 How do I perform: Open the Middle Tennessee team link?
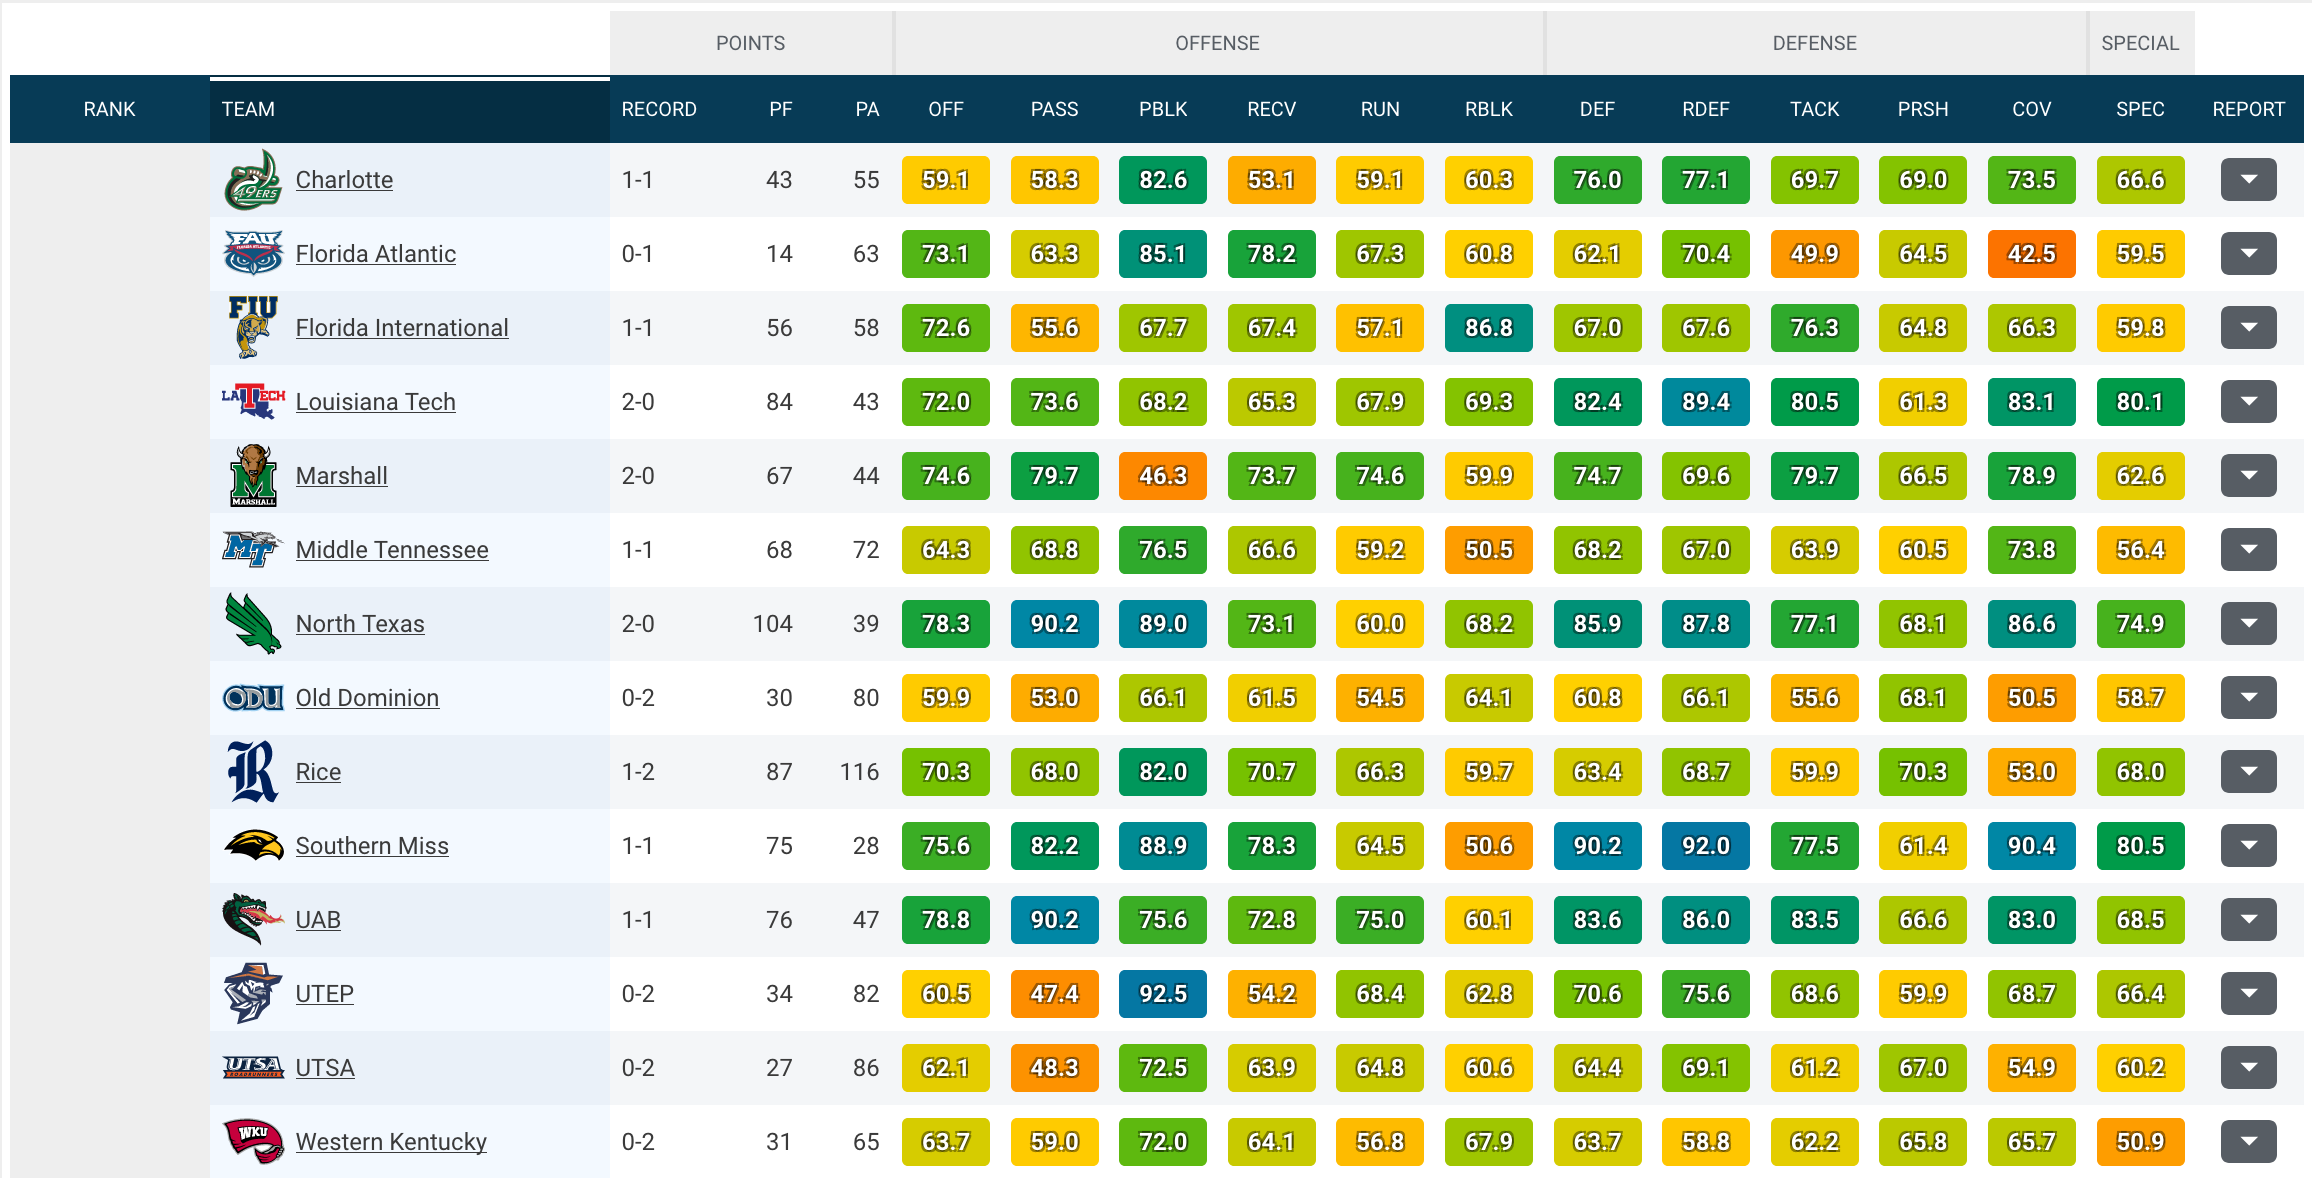[x=392, y=550]
